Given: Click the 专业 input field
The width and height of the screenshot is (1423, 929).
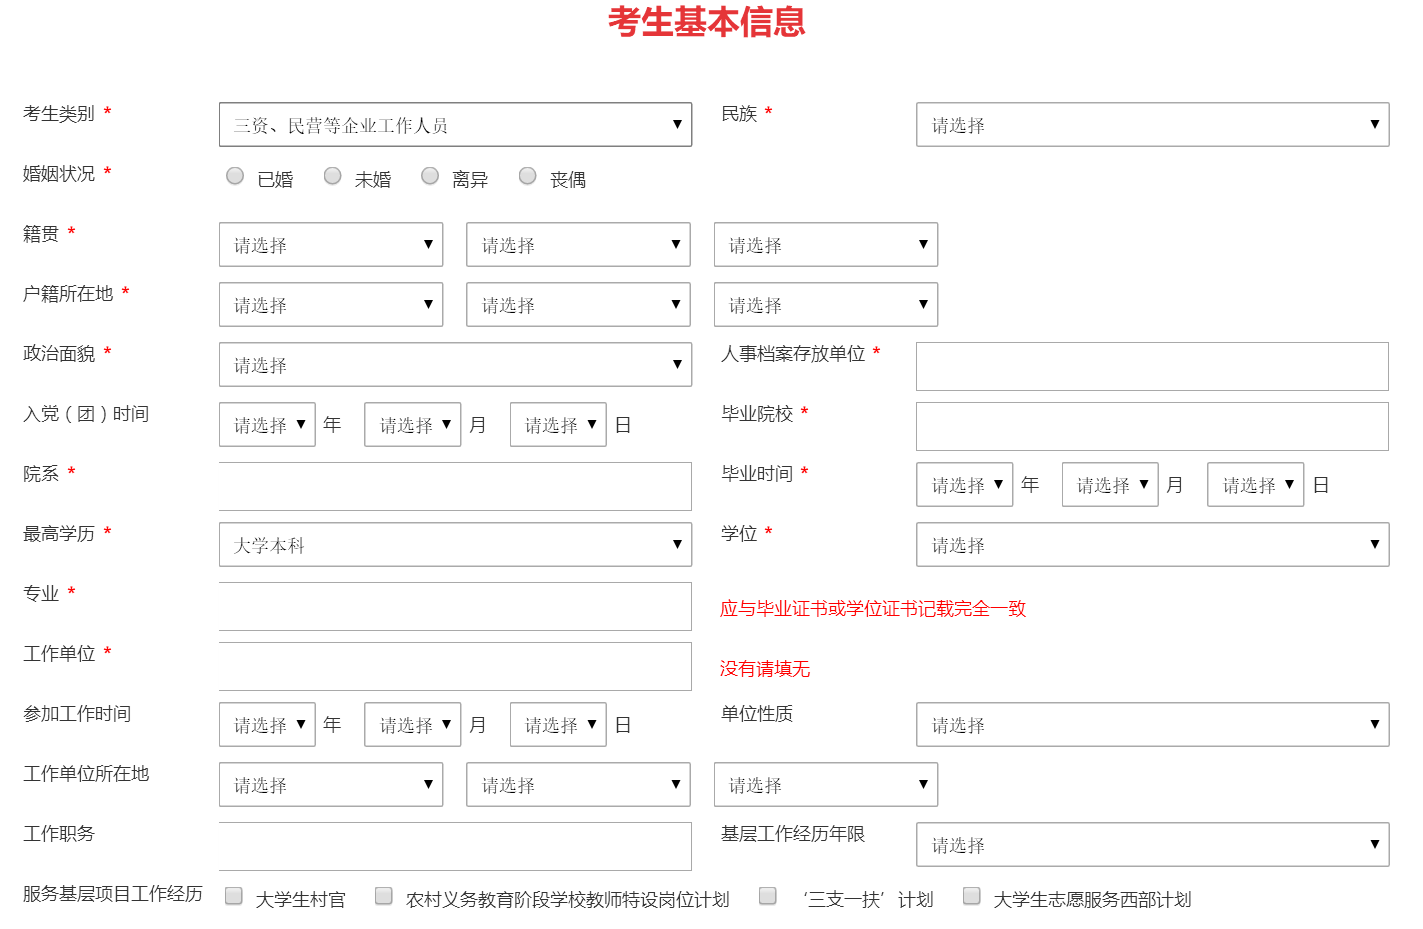Looking at the screenshot, I should click(x=455, y=606).
